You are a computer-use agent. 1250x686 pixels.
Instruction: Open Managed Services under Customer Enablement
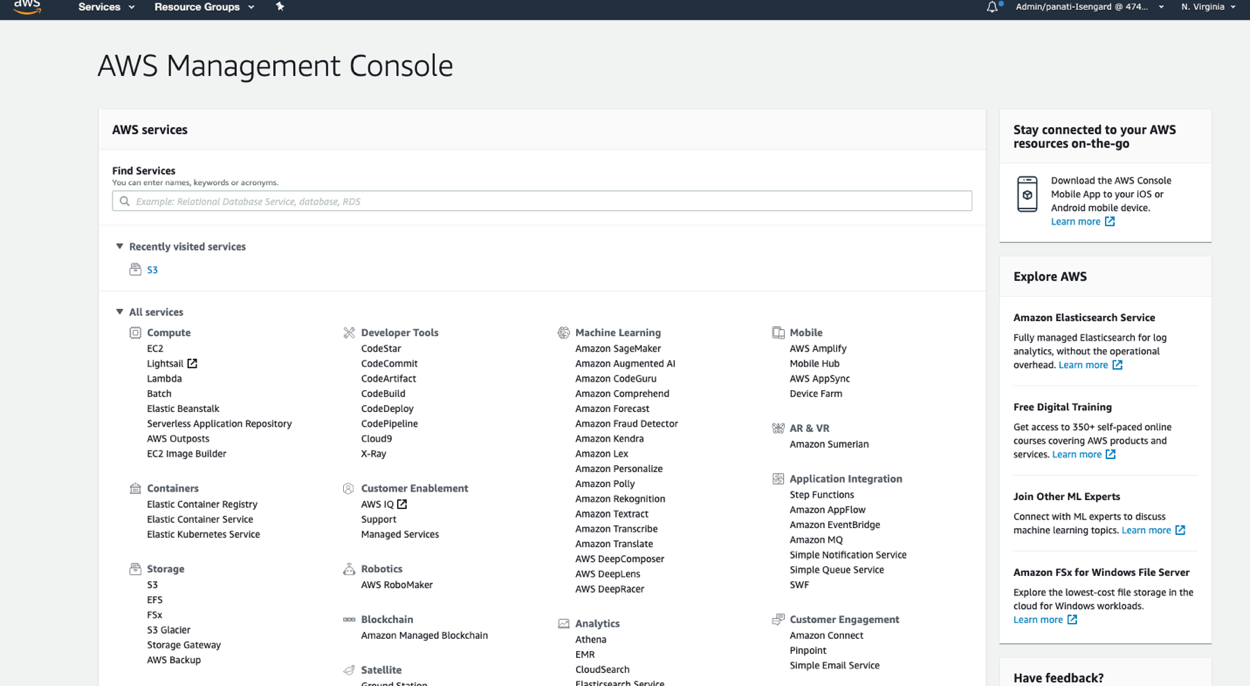click(400, 534)
